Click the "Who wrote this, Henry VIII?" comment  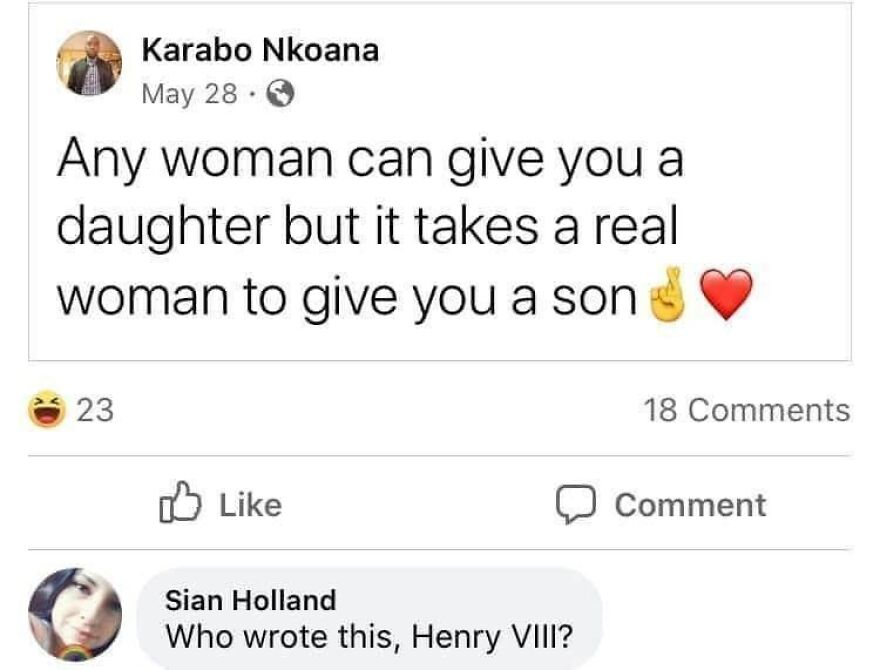[x=370, y=634]
